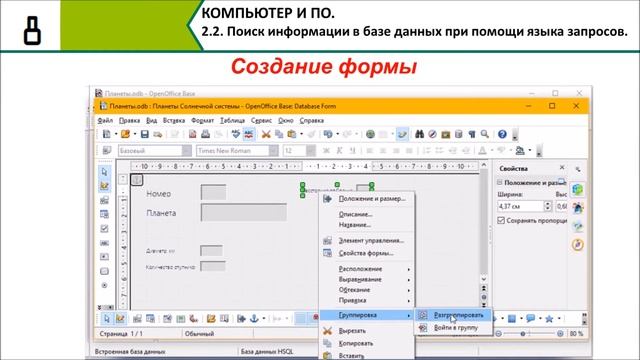This screenshot has height=360, width=640.
Task: Click the Ширина width input field
Action: pyautogui.click(x=520, y=206)
